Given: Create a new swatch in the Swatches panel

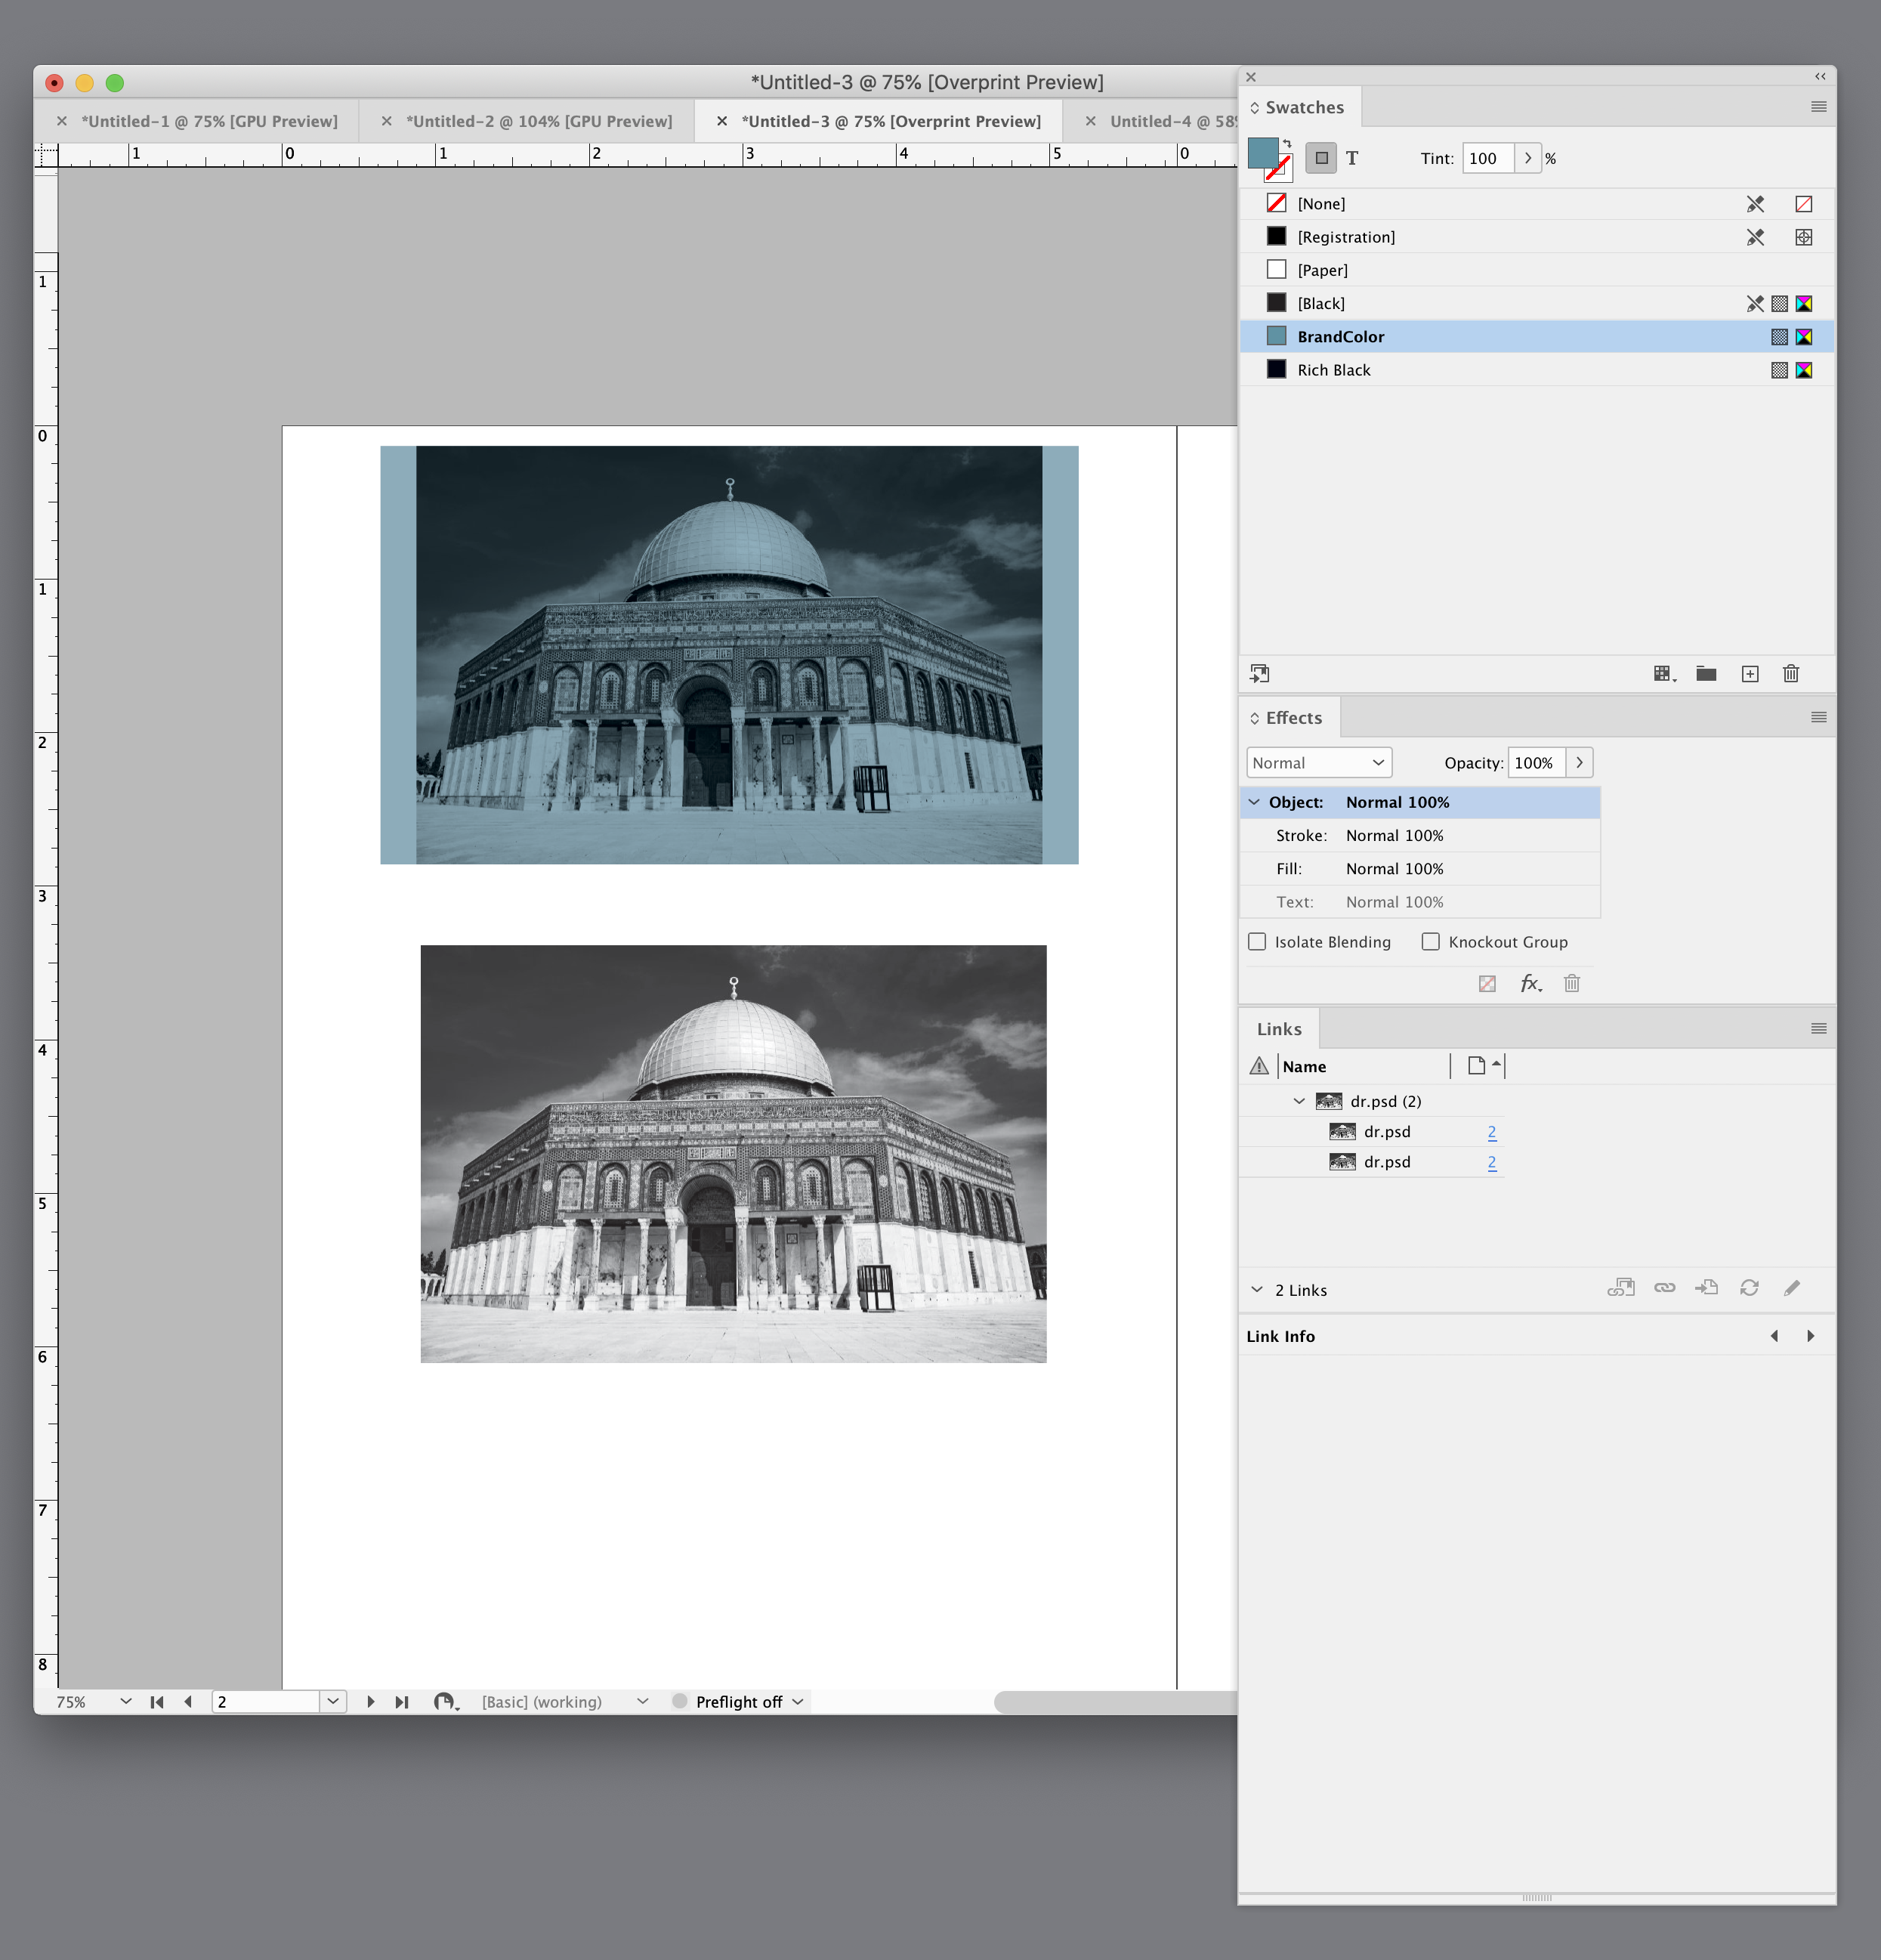Looking at the screenshot, I should tap(1749, 673).
